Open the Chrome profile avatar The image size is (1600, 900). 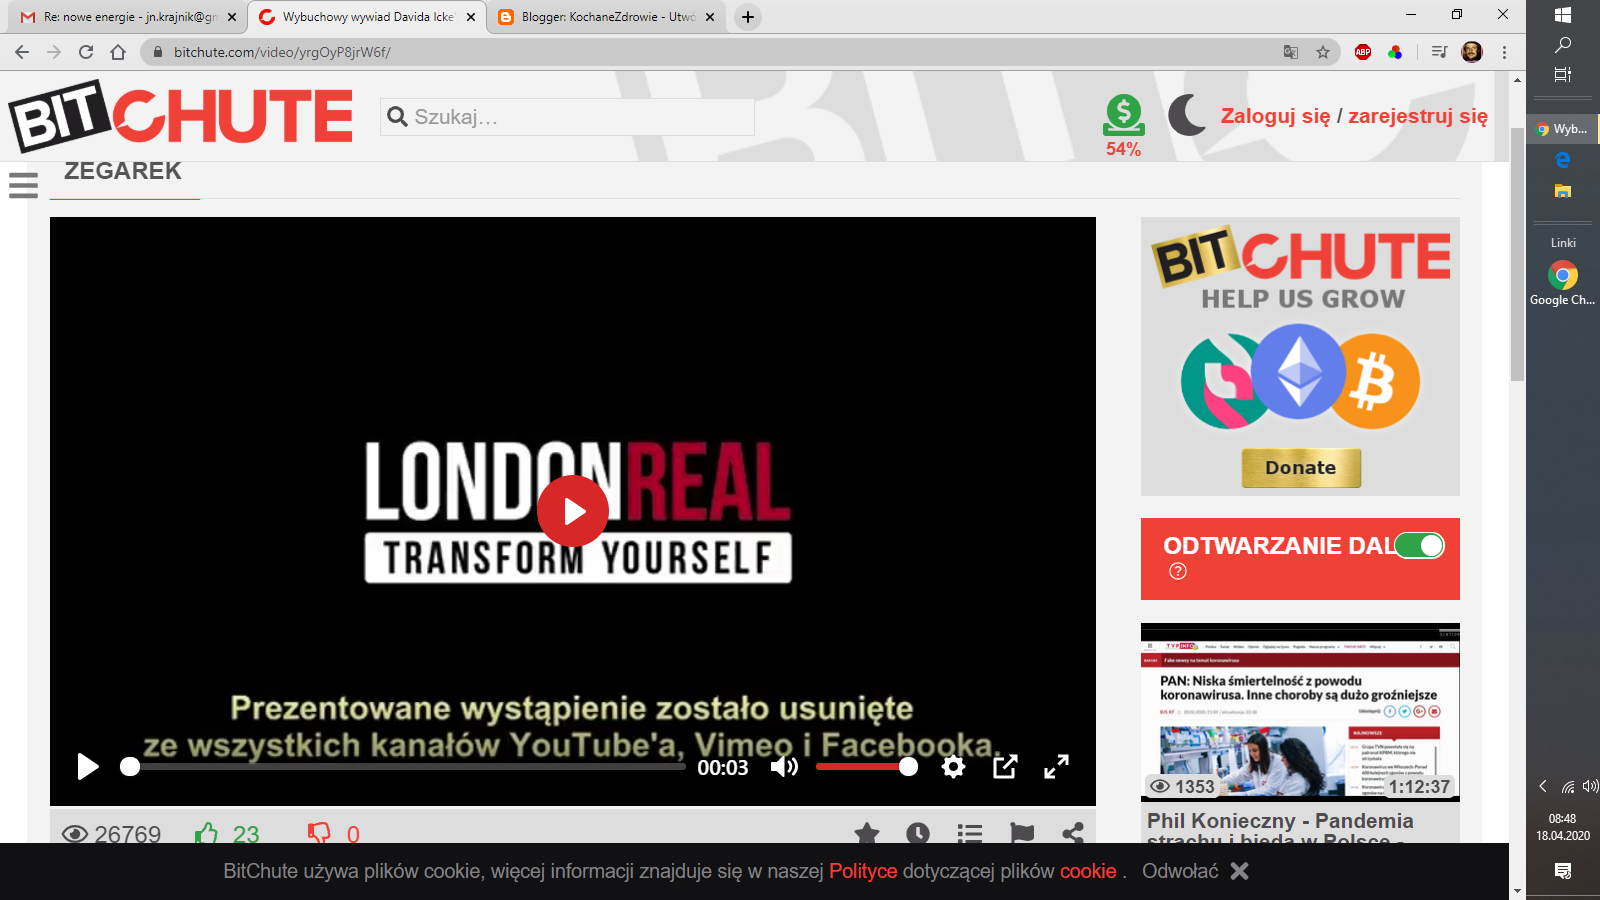pos(1472,52)
